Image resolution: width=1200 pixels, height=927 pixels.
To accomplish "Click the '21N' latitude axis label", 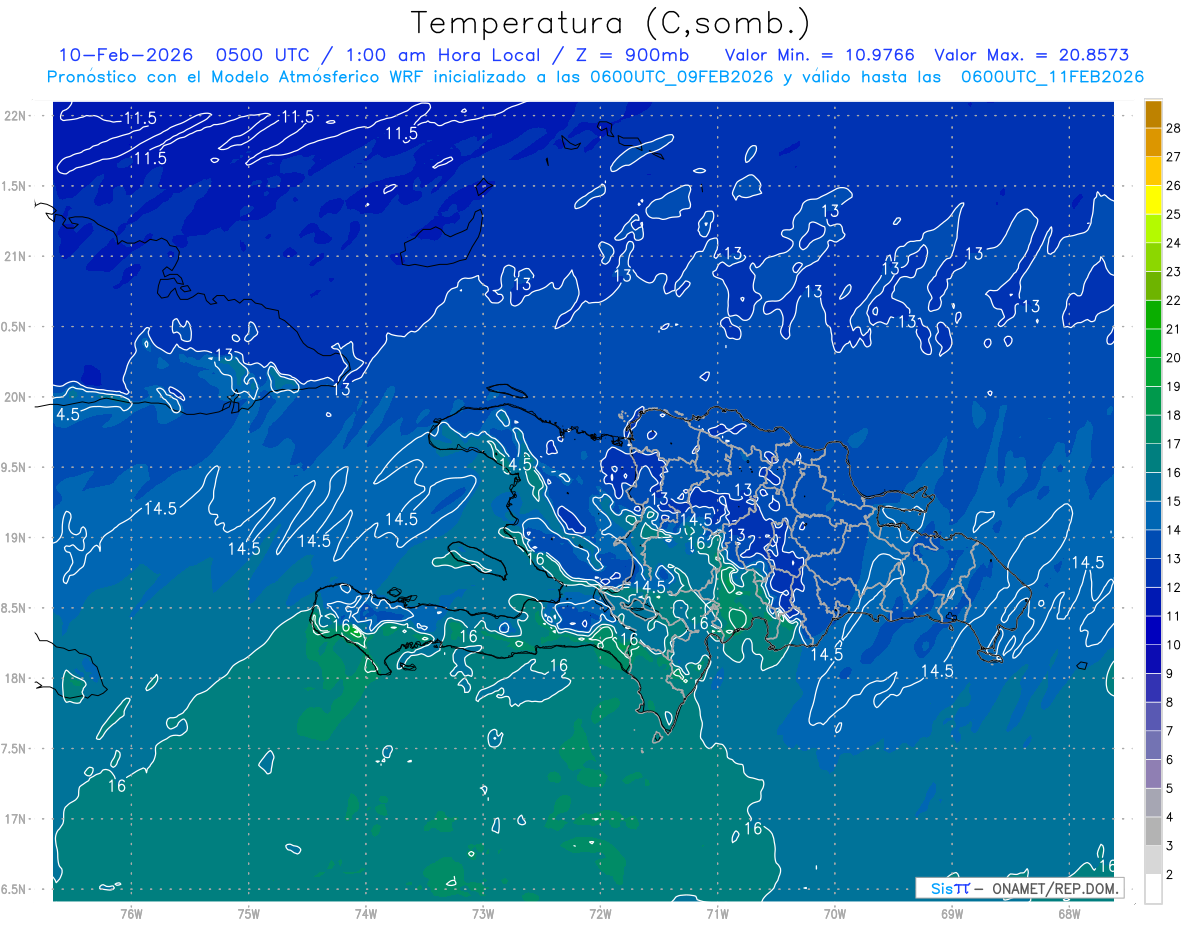I will [15, 256].
